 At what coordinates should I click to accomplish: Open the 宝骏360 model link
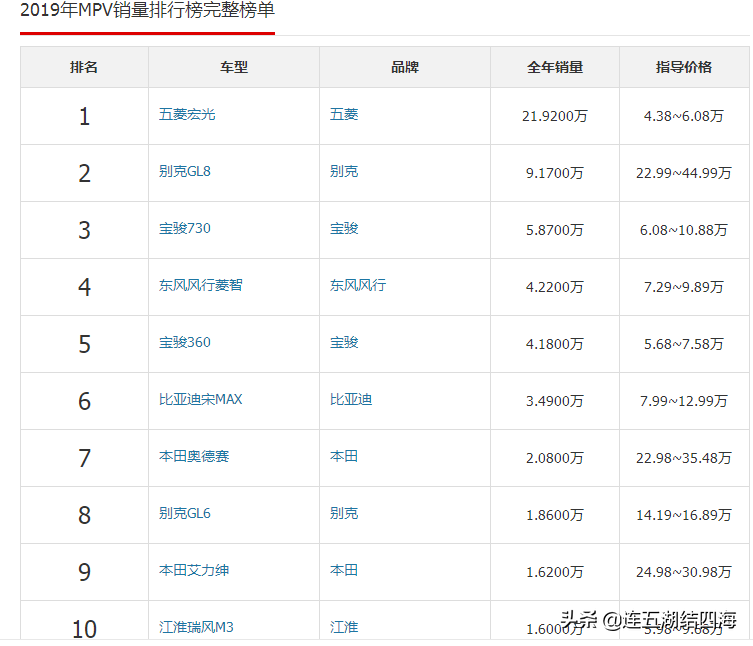(185, 342)
